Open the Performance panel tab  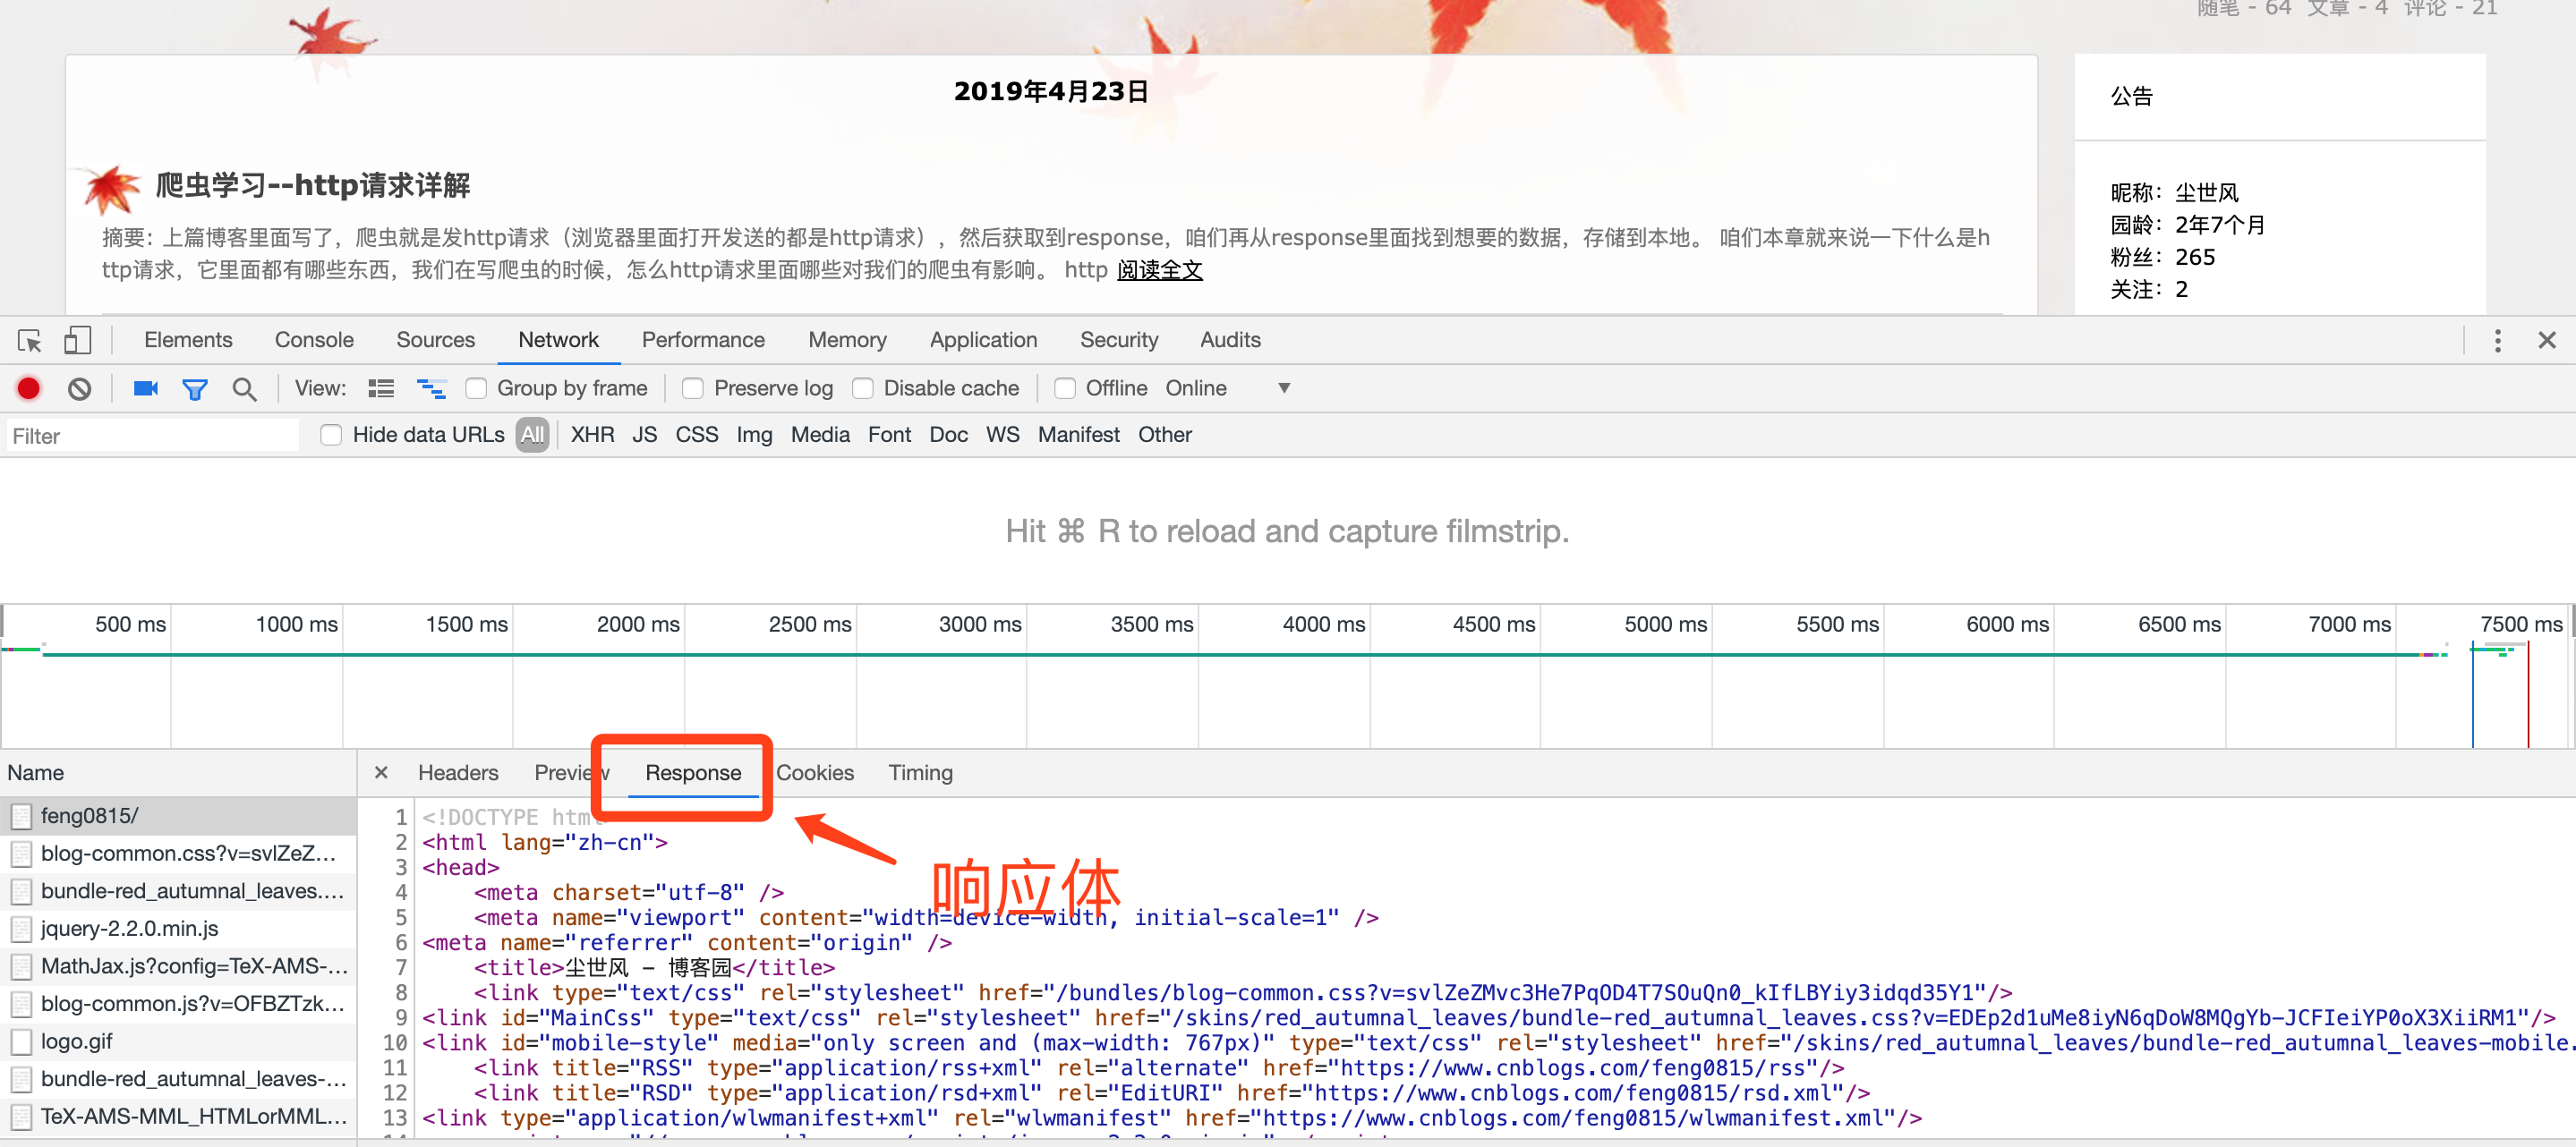(x=703, y=340)
